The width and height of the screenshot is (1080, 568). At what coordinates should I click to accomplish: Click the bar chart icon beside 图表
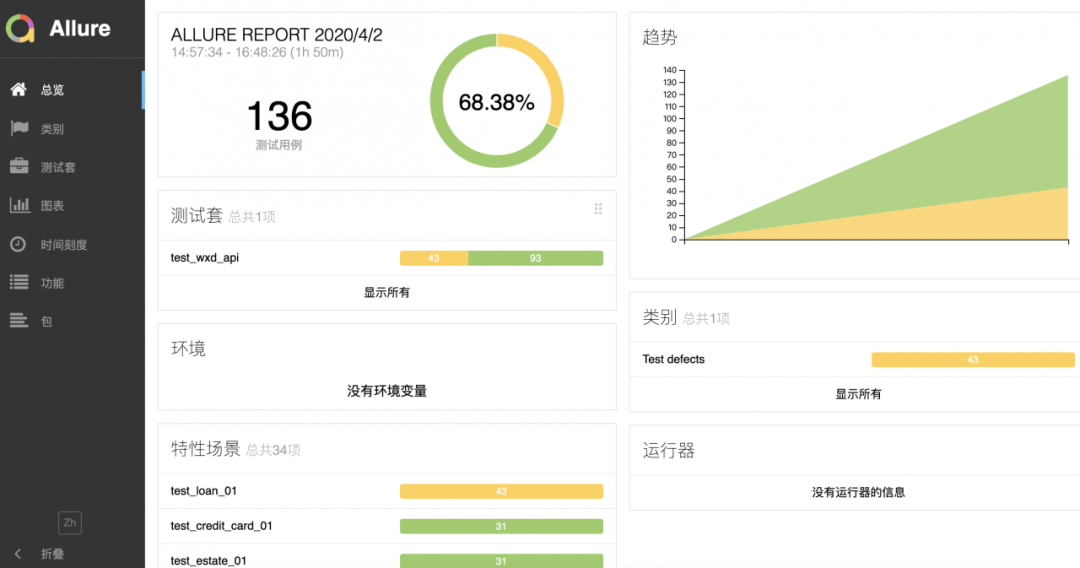coord(20,205)
